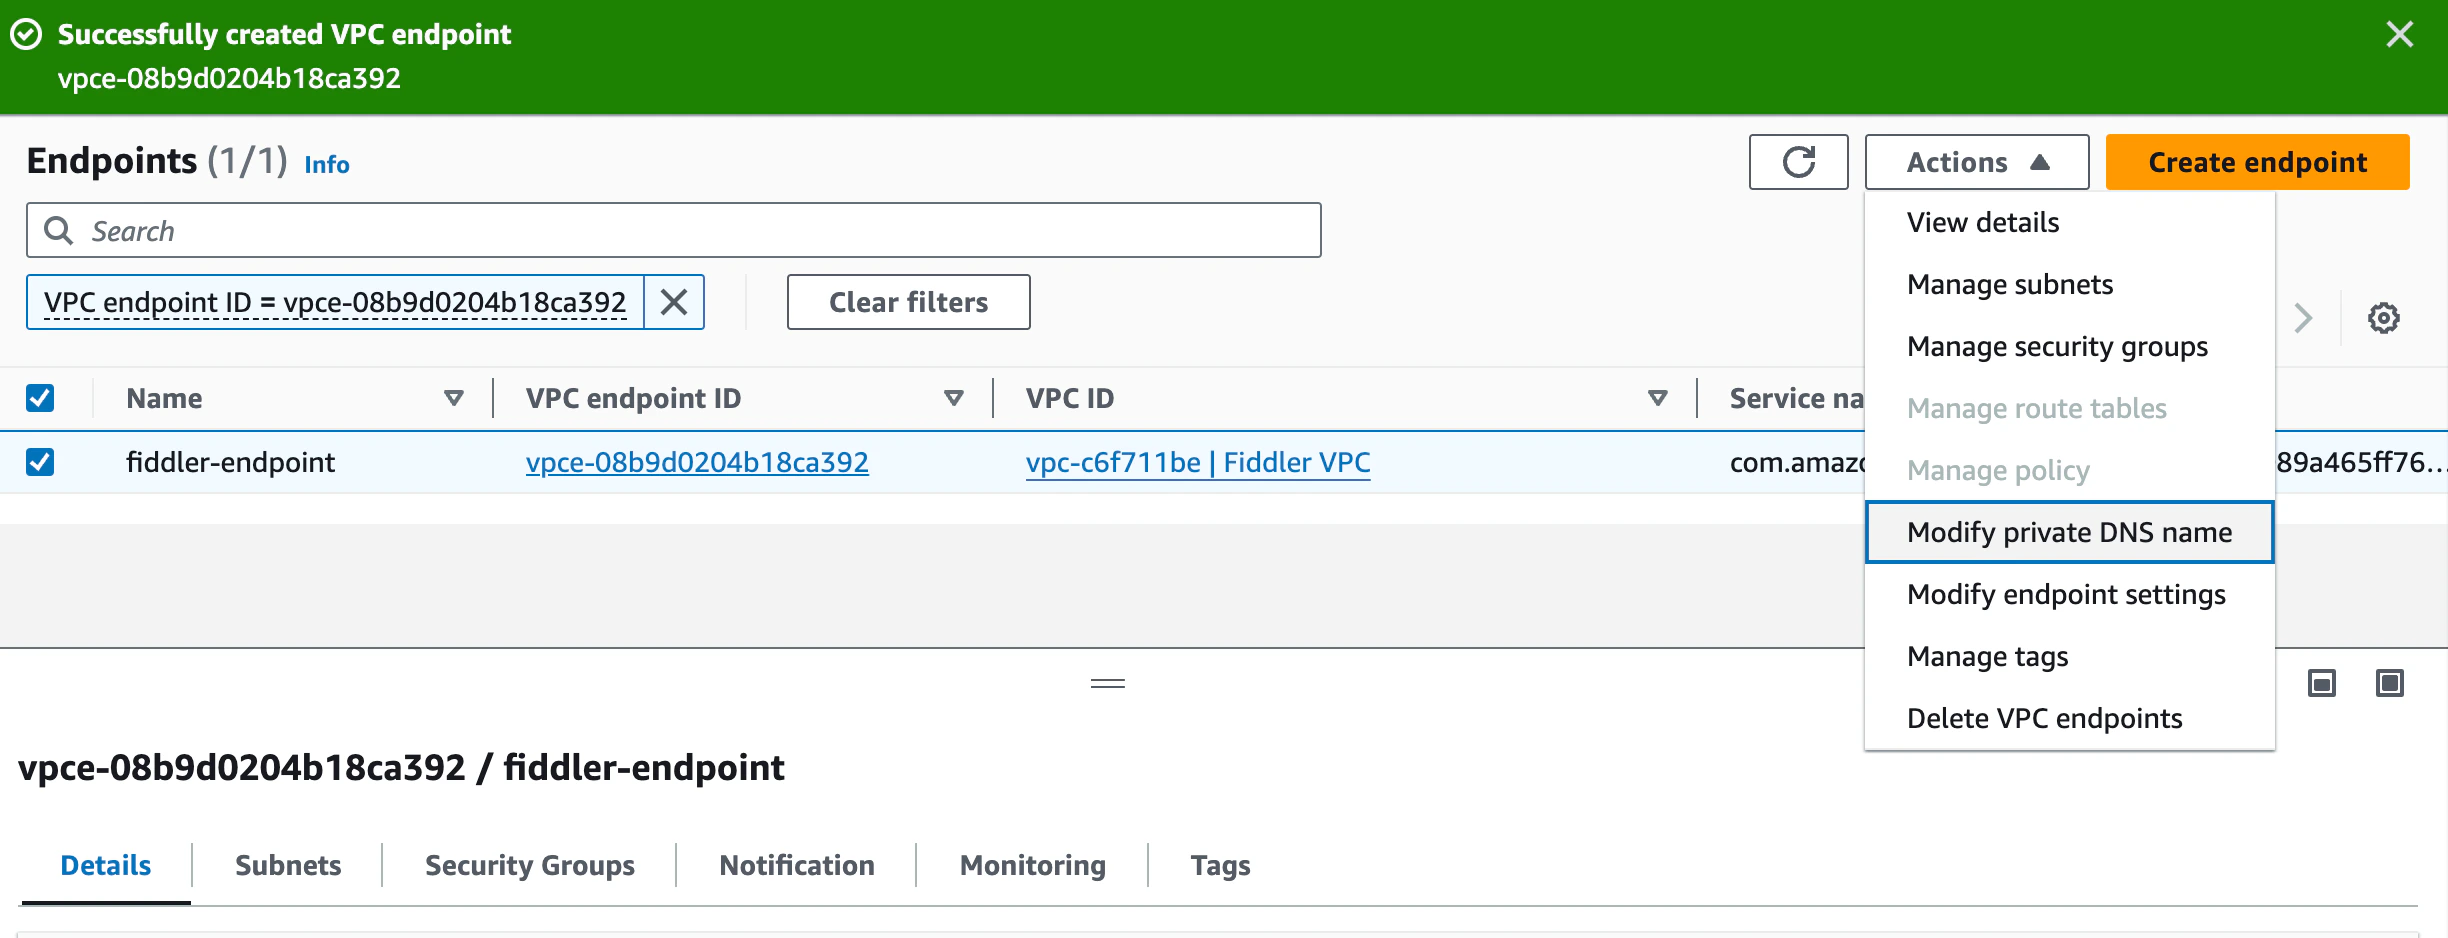
Task: Open vpc-c6f711be Fiddler VPC link
Action: [x=1198, y=462]
